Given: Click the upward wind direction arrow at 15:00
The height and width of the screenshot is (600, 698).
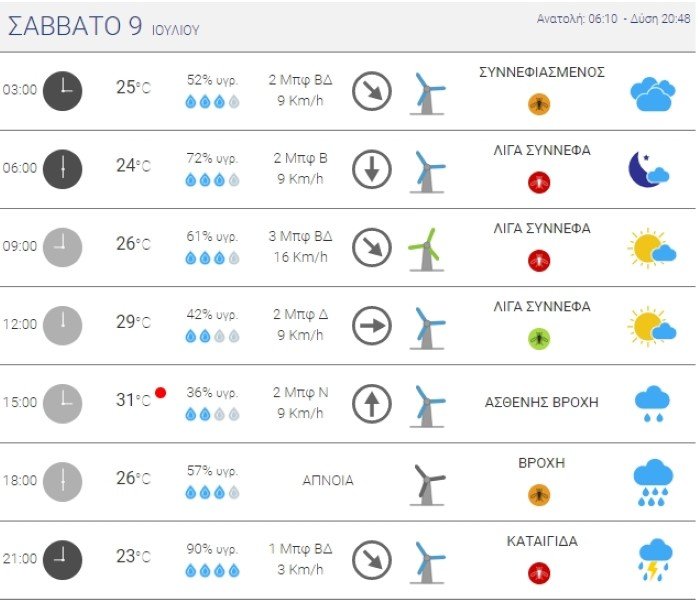Looking at the screenshot, I should 372,404.
